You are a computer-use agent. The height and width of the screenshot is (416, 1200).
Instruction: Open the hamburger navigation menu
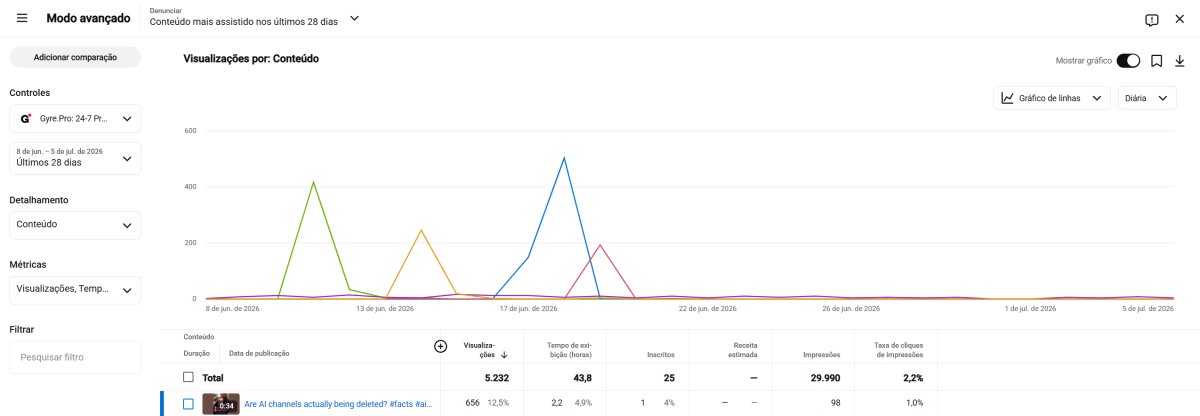click(x=22, y=18)
